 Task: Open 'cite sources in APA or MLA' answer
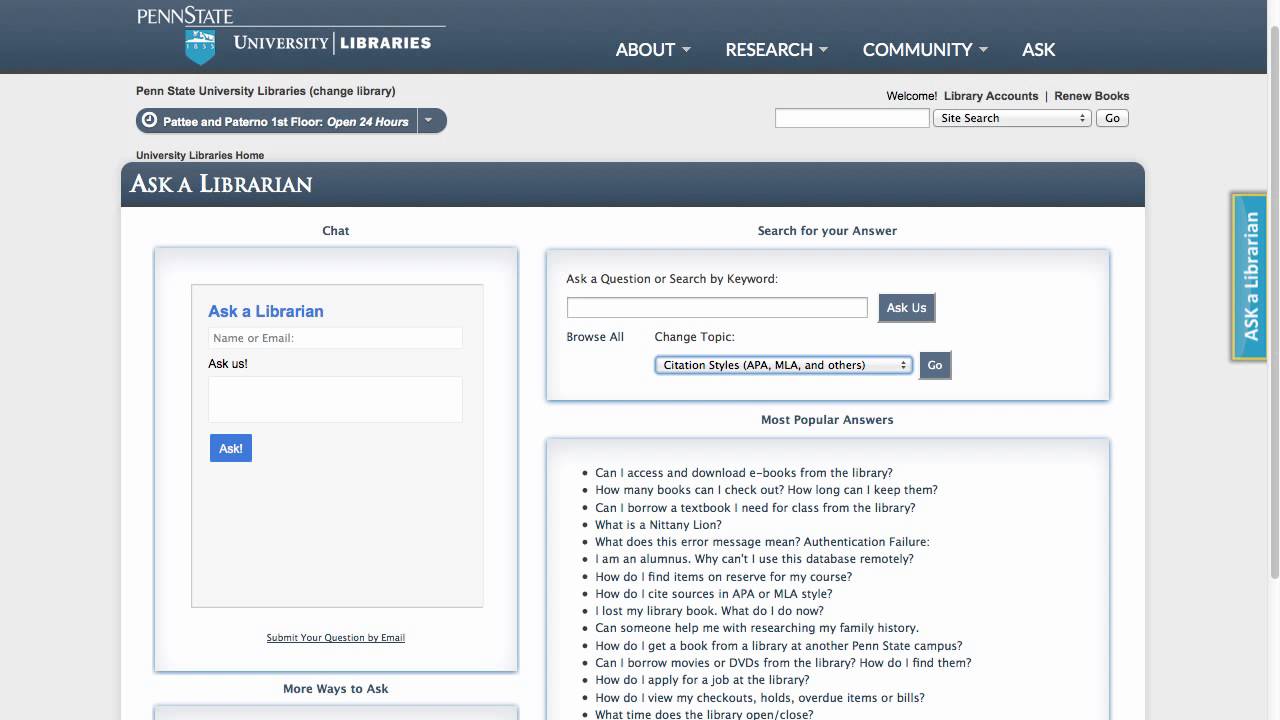714,594
